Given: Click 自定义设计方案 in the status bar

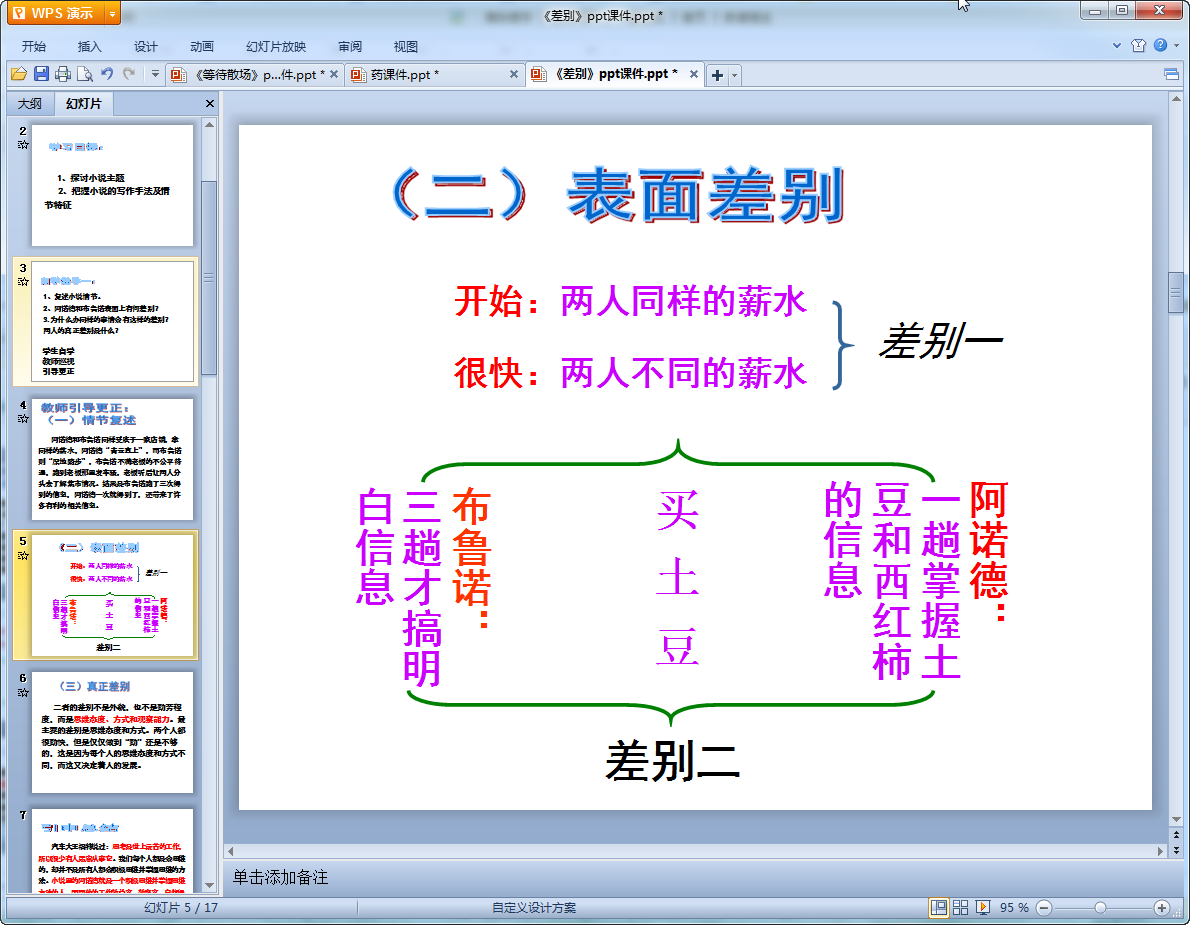Looking at the screenshot, I should (x=534, y=908).
